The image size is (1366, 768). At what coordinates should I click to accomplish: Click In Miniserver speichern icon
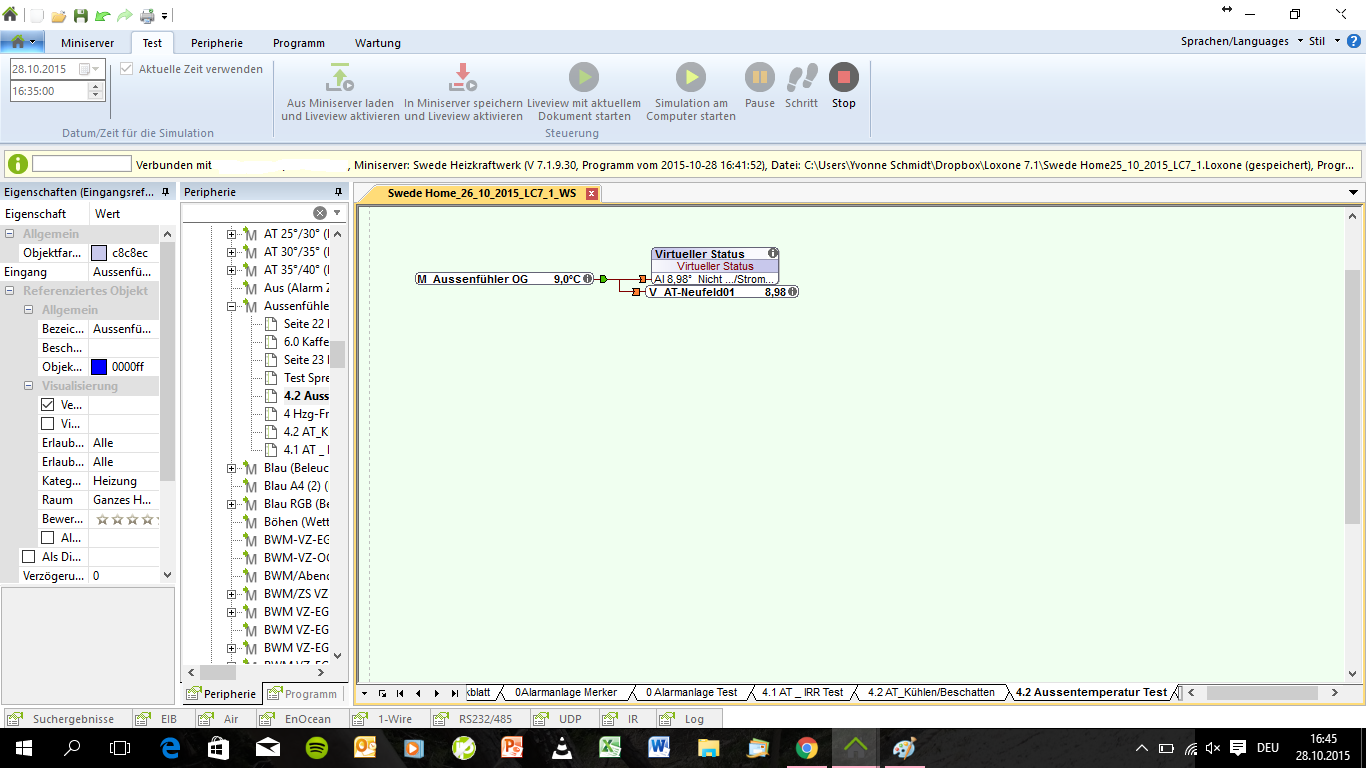click(463, 77)
